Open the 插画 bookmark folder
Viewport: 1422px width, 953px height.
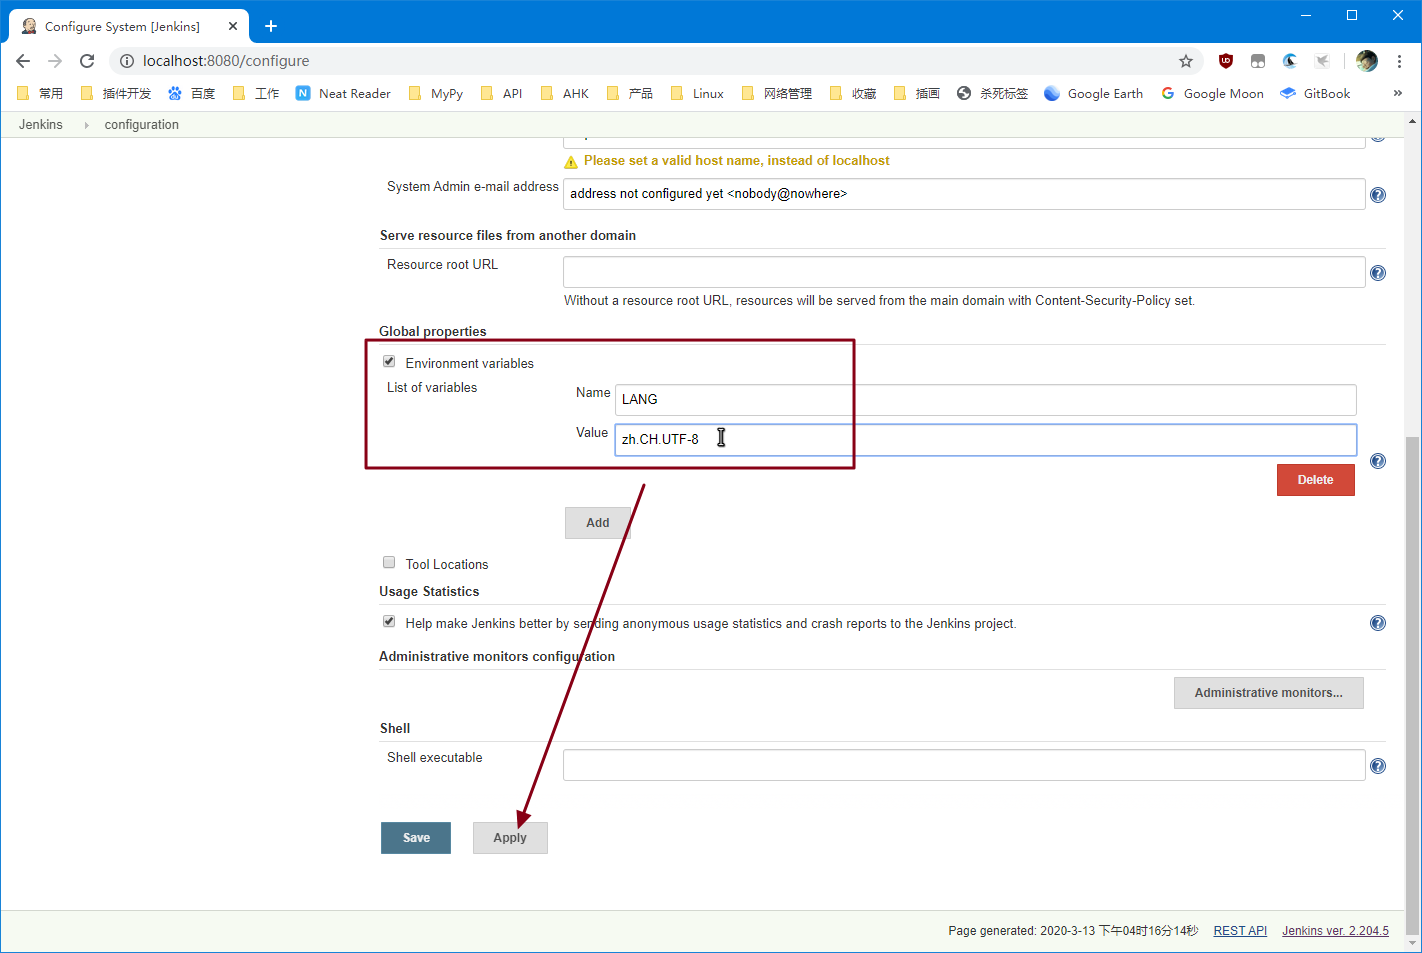917,93
